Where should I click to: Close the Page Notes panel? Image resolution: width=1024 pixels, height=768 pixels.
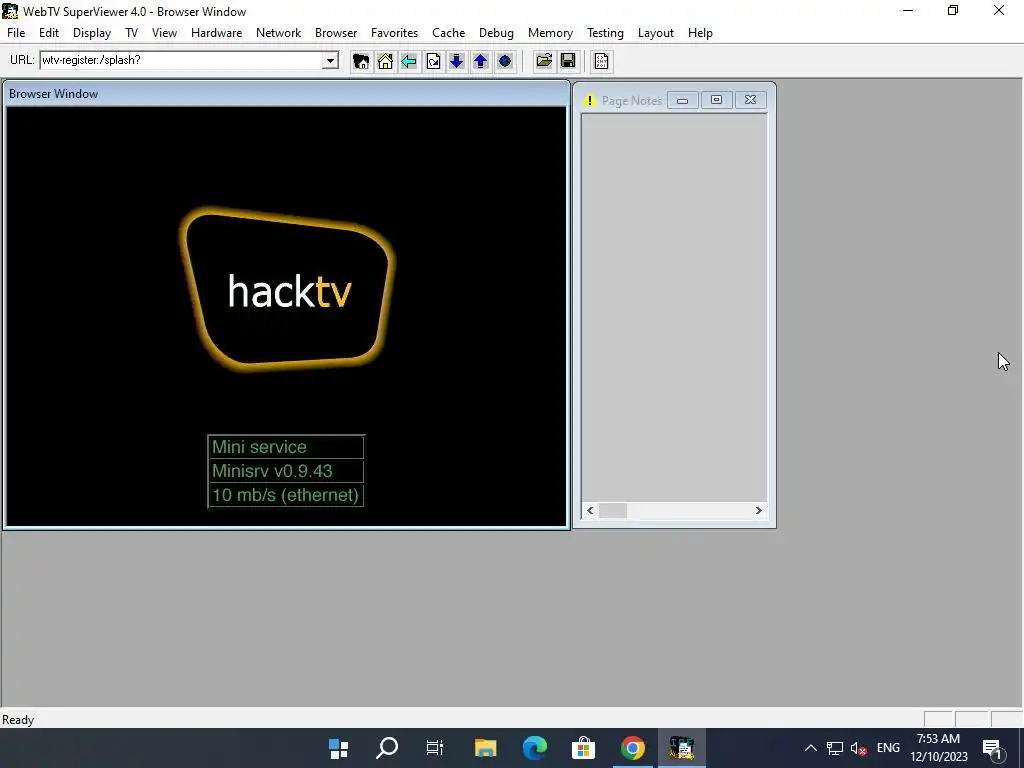tap(750, 100)
